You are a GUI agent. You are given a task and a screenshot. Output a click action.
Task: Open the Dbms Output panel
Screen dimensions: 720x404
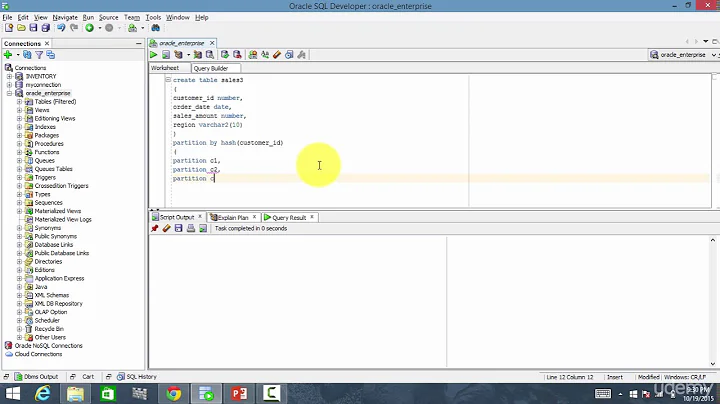36,376
